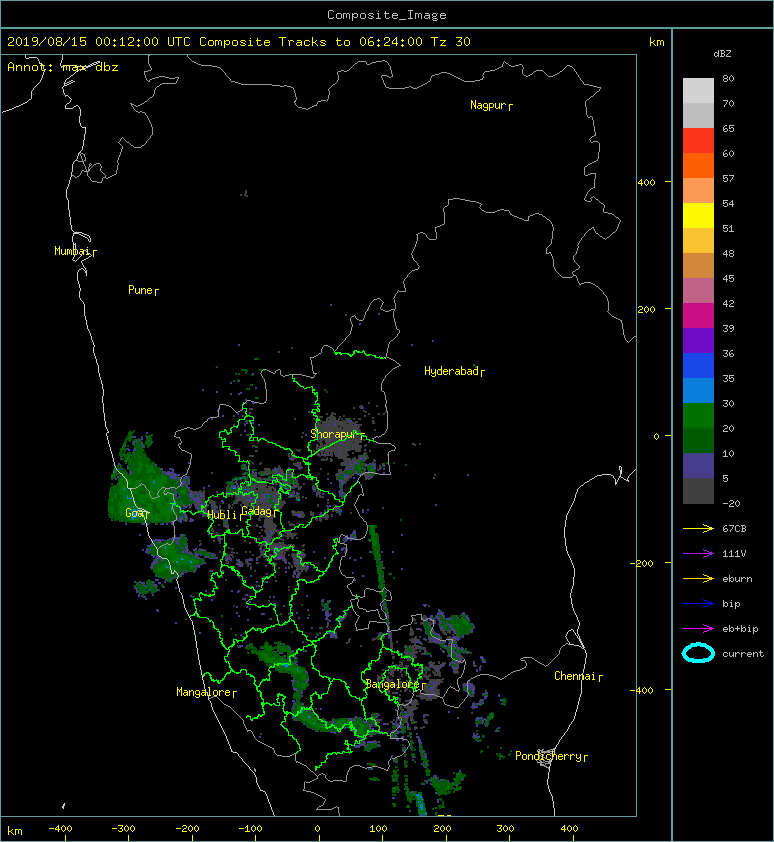The height and width of the screenshot is (842, 774).
Task: Click the 39 dBZ purple swatch
Action: pyautogui.click(x=698, y=340)
